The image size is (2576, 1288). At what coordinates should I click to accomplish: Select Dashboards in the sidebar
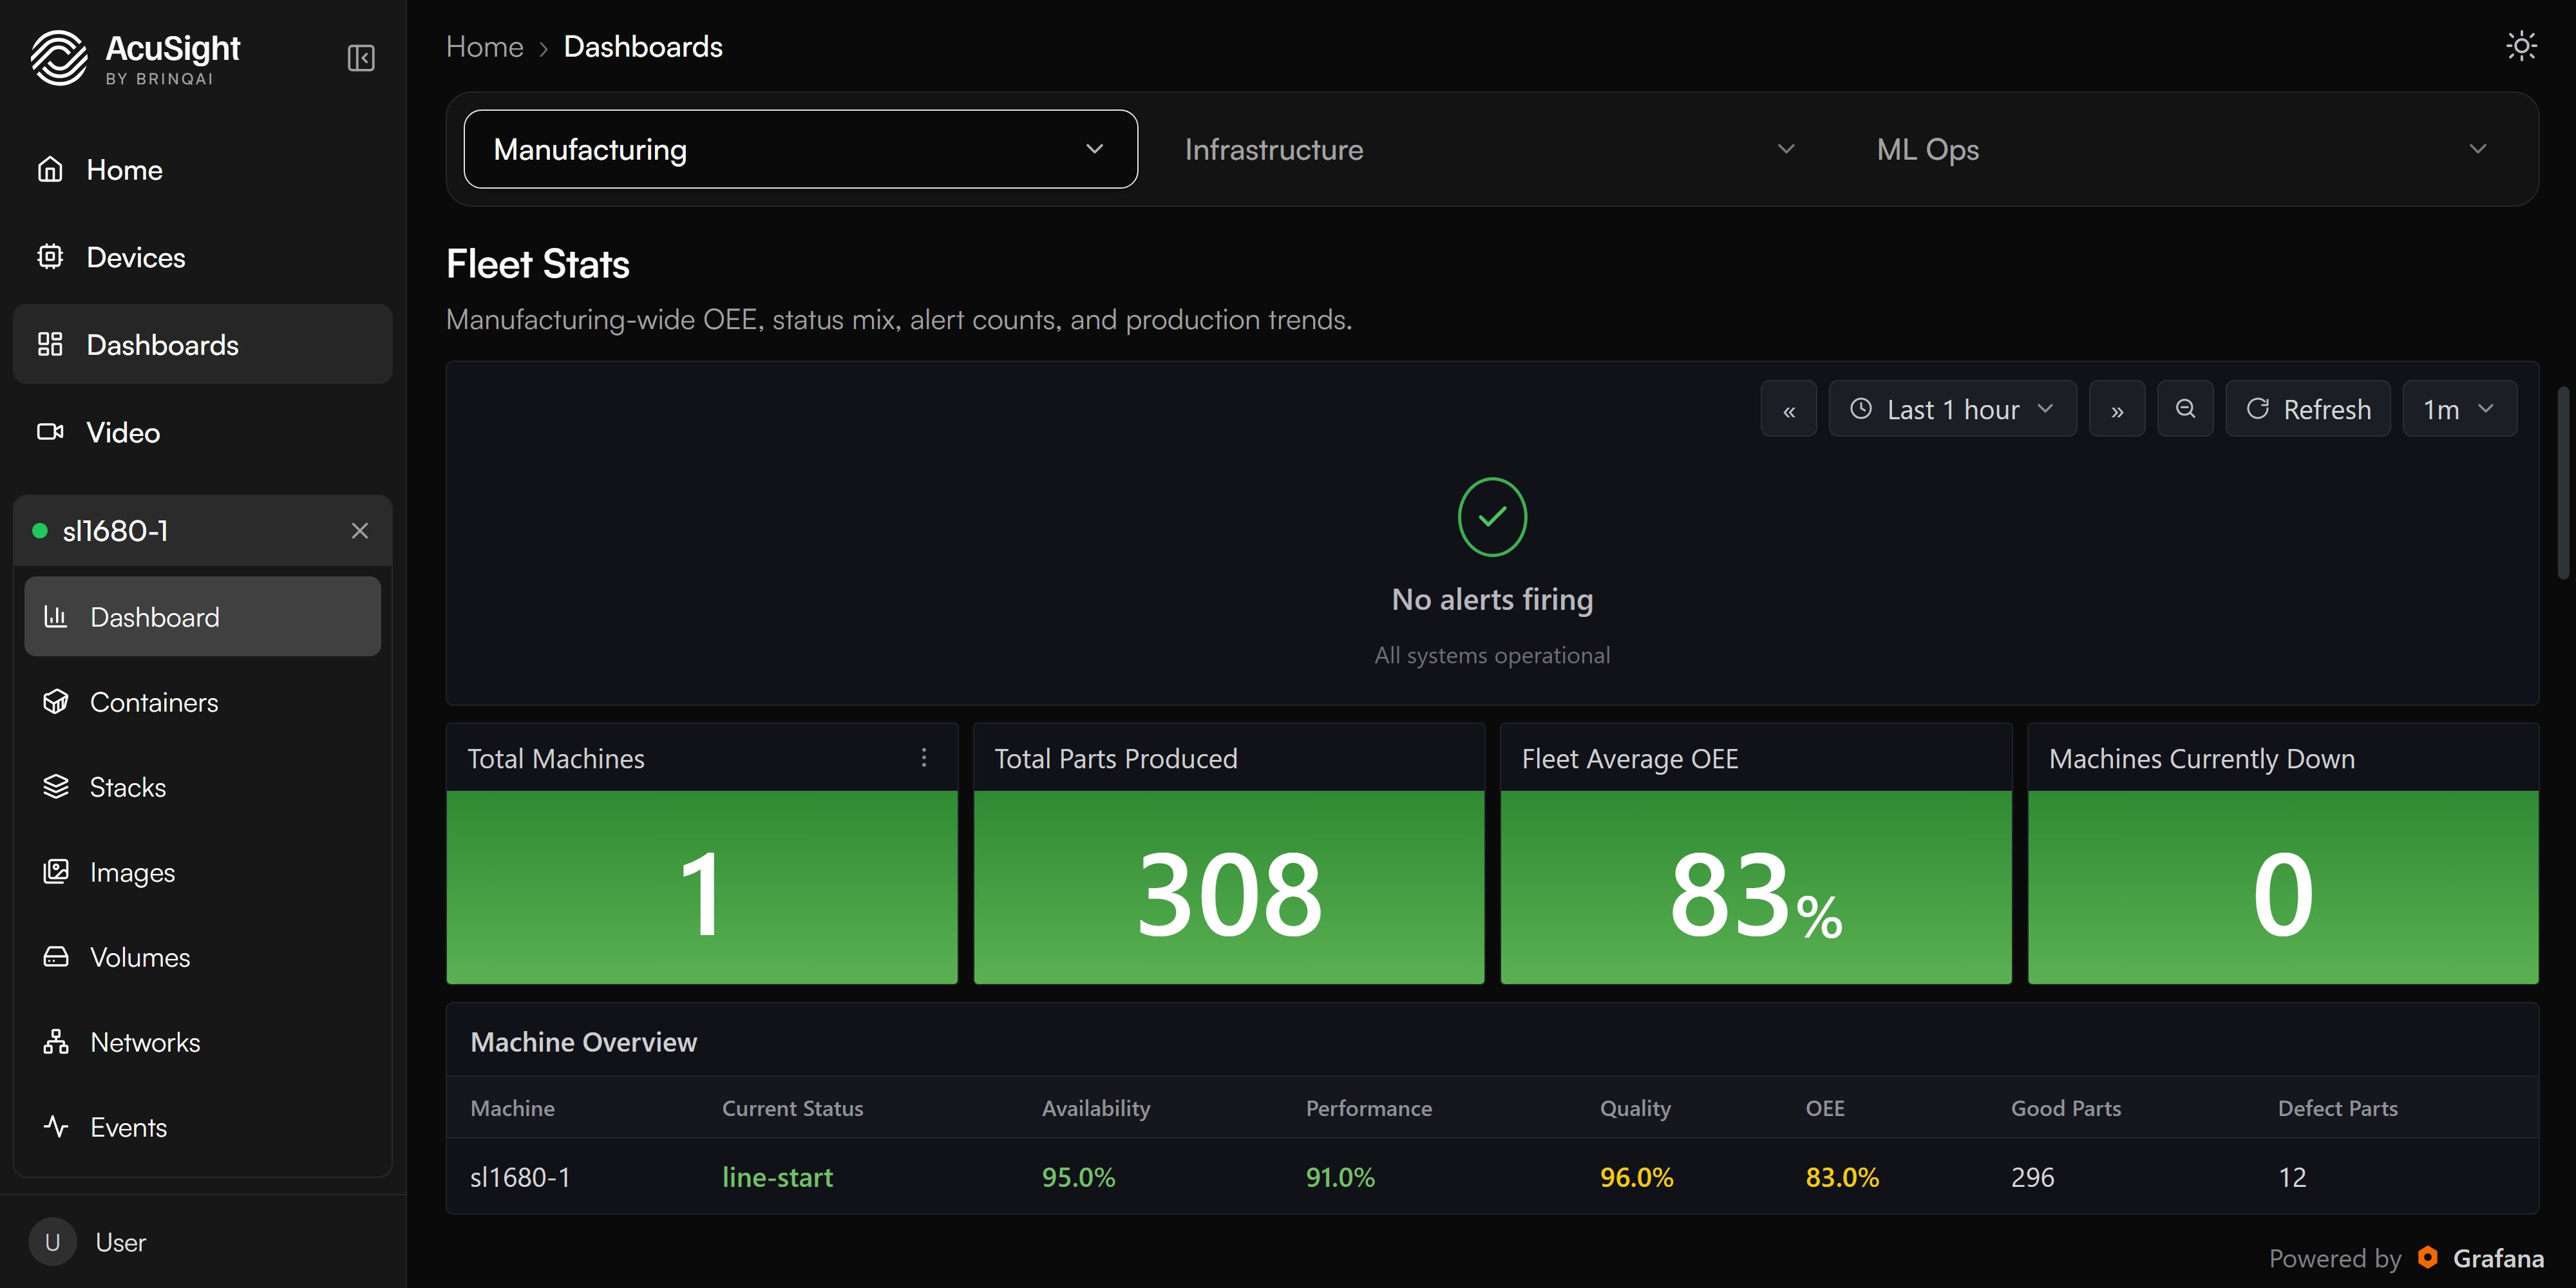click(202, 344)
